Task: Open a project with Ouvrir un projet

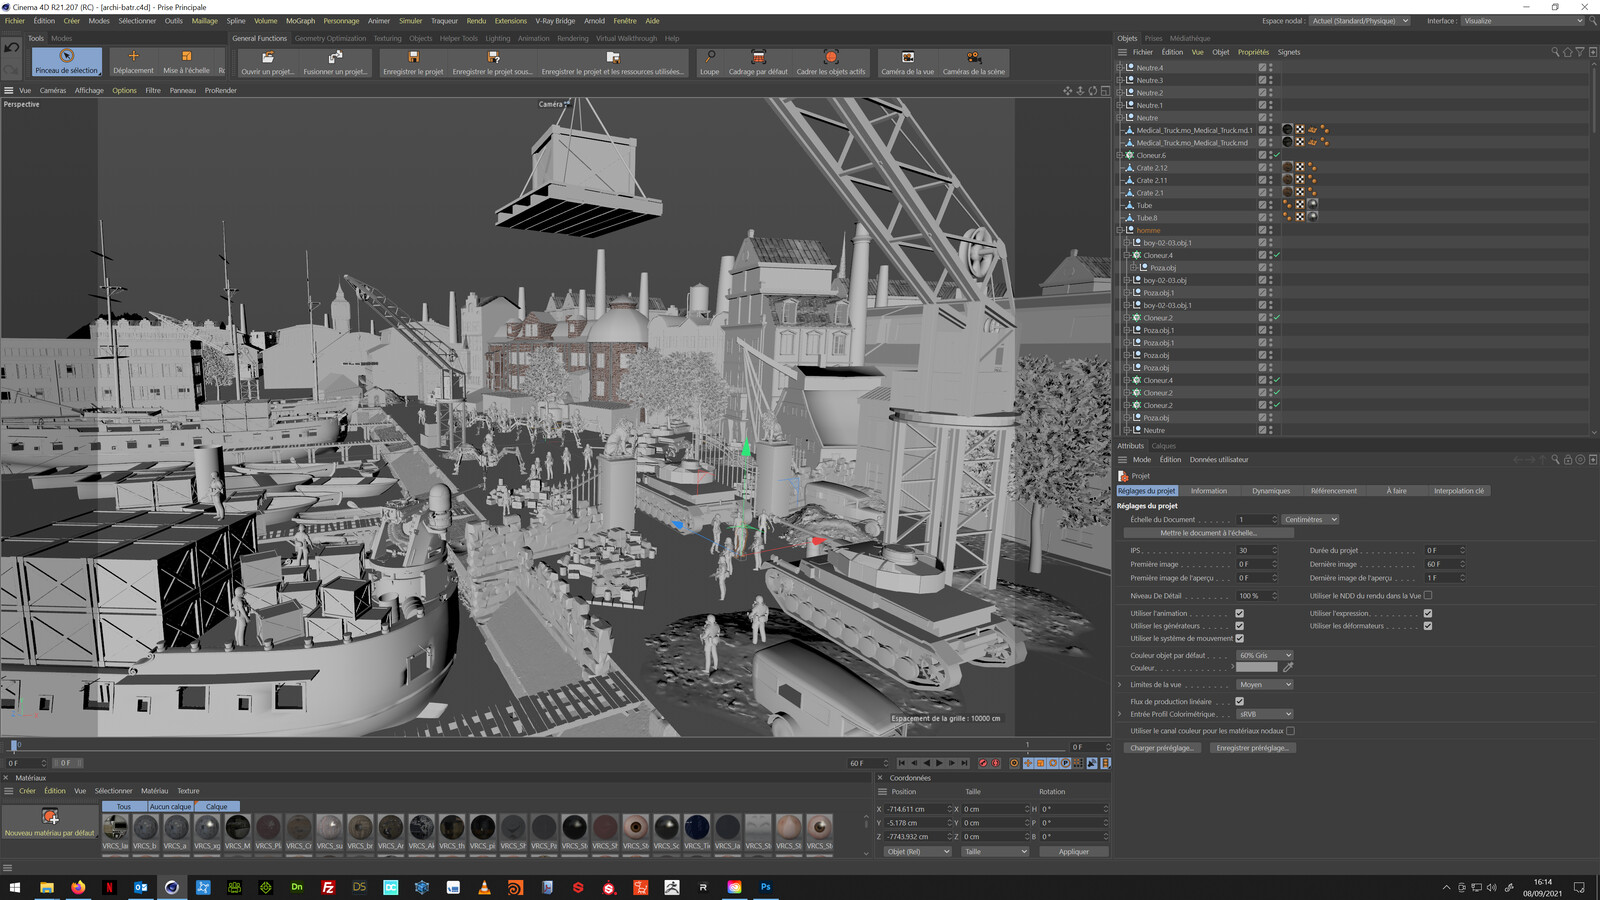Action: coord(267,62)
